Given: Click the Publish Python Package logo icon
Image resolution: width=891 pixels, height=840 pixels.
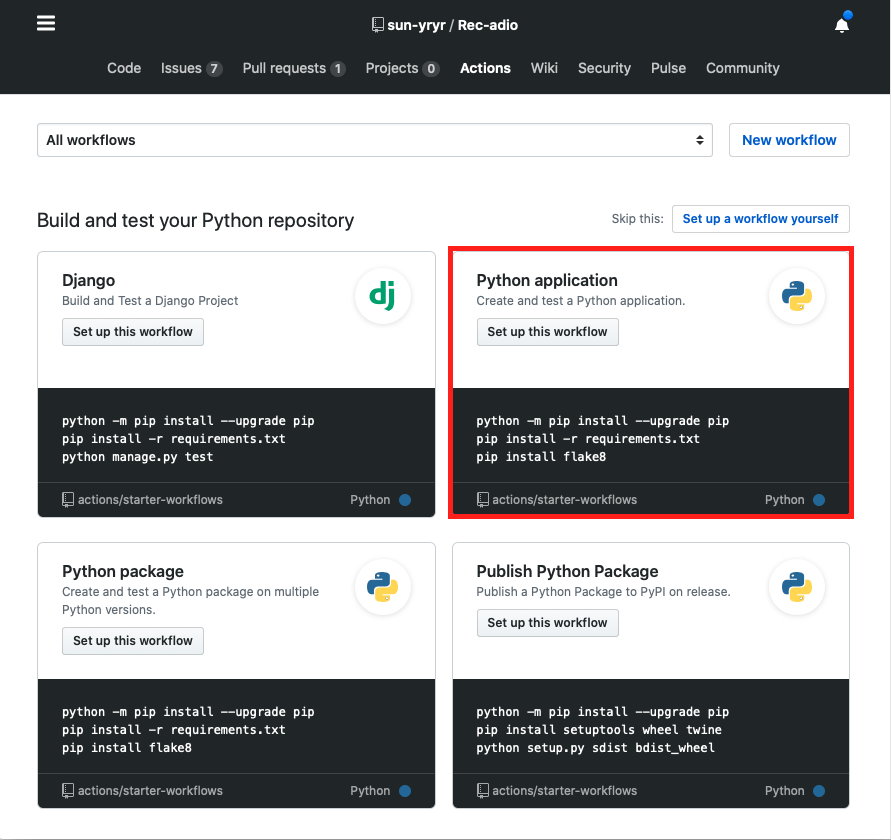Looking at the screenshot, I should (x=797, y=587).
